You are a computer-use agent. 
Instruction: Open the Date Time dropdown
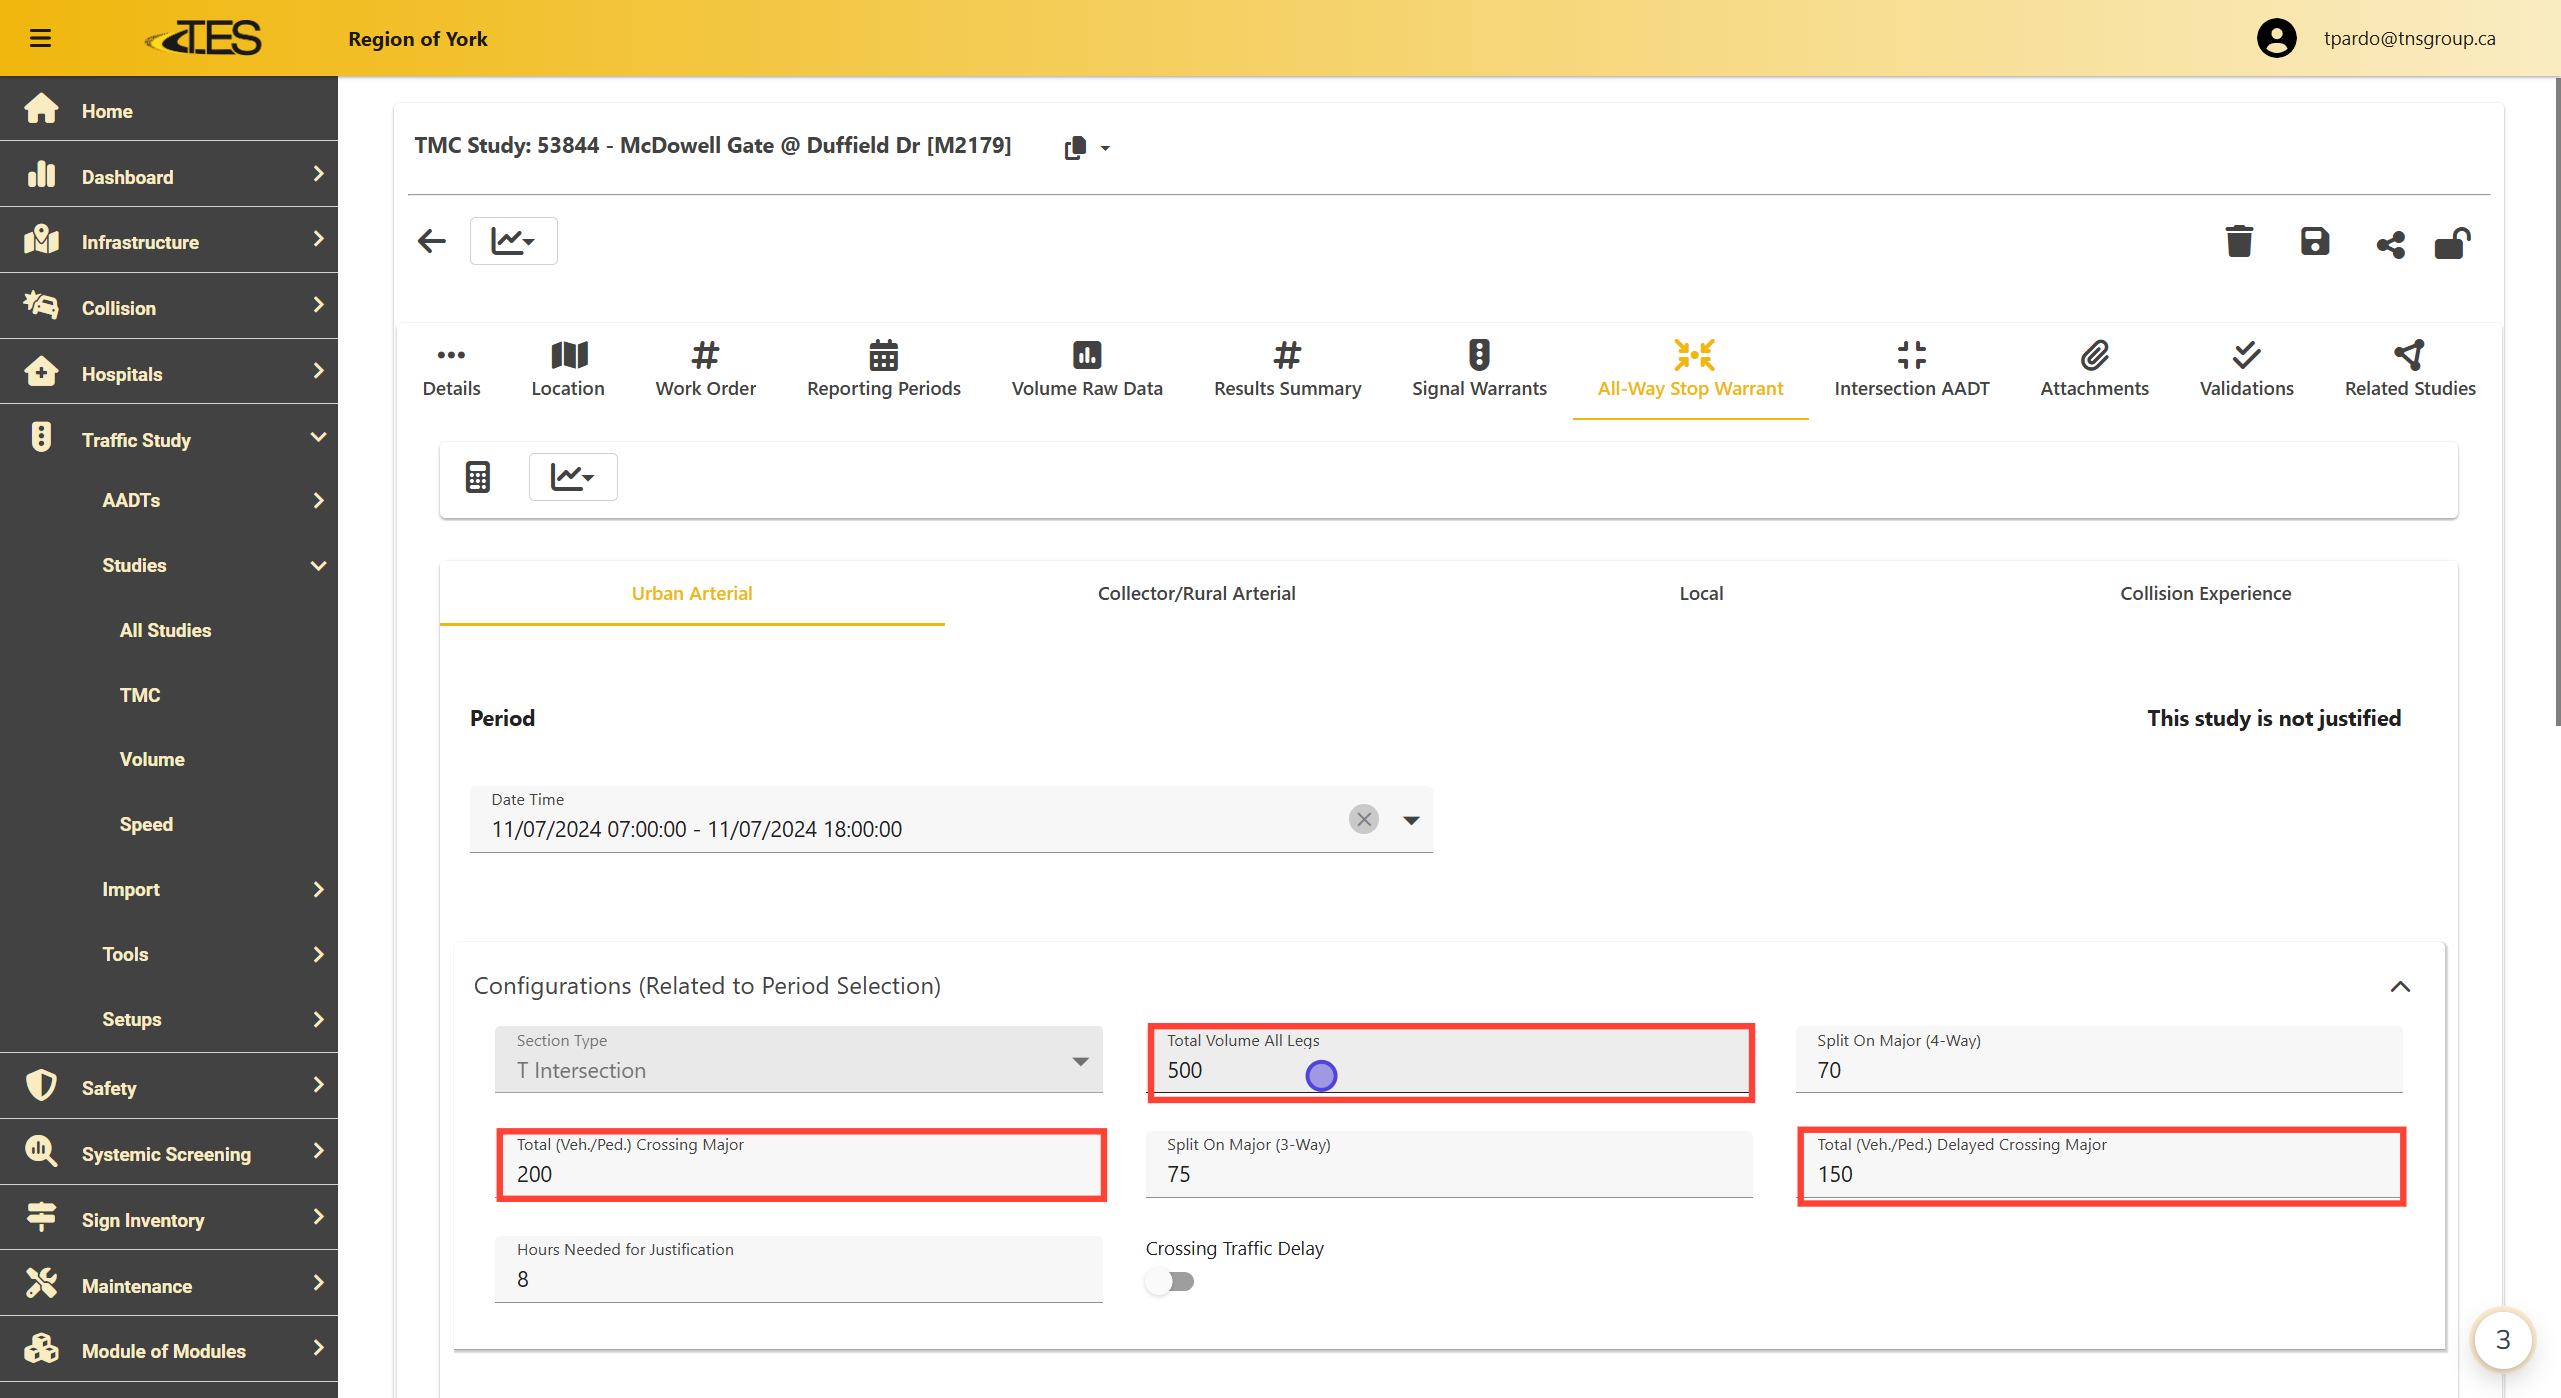[x=1410, y=820]
